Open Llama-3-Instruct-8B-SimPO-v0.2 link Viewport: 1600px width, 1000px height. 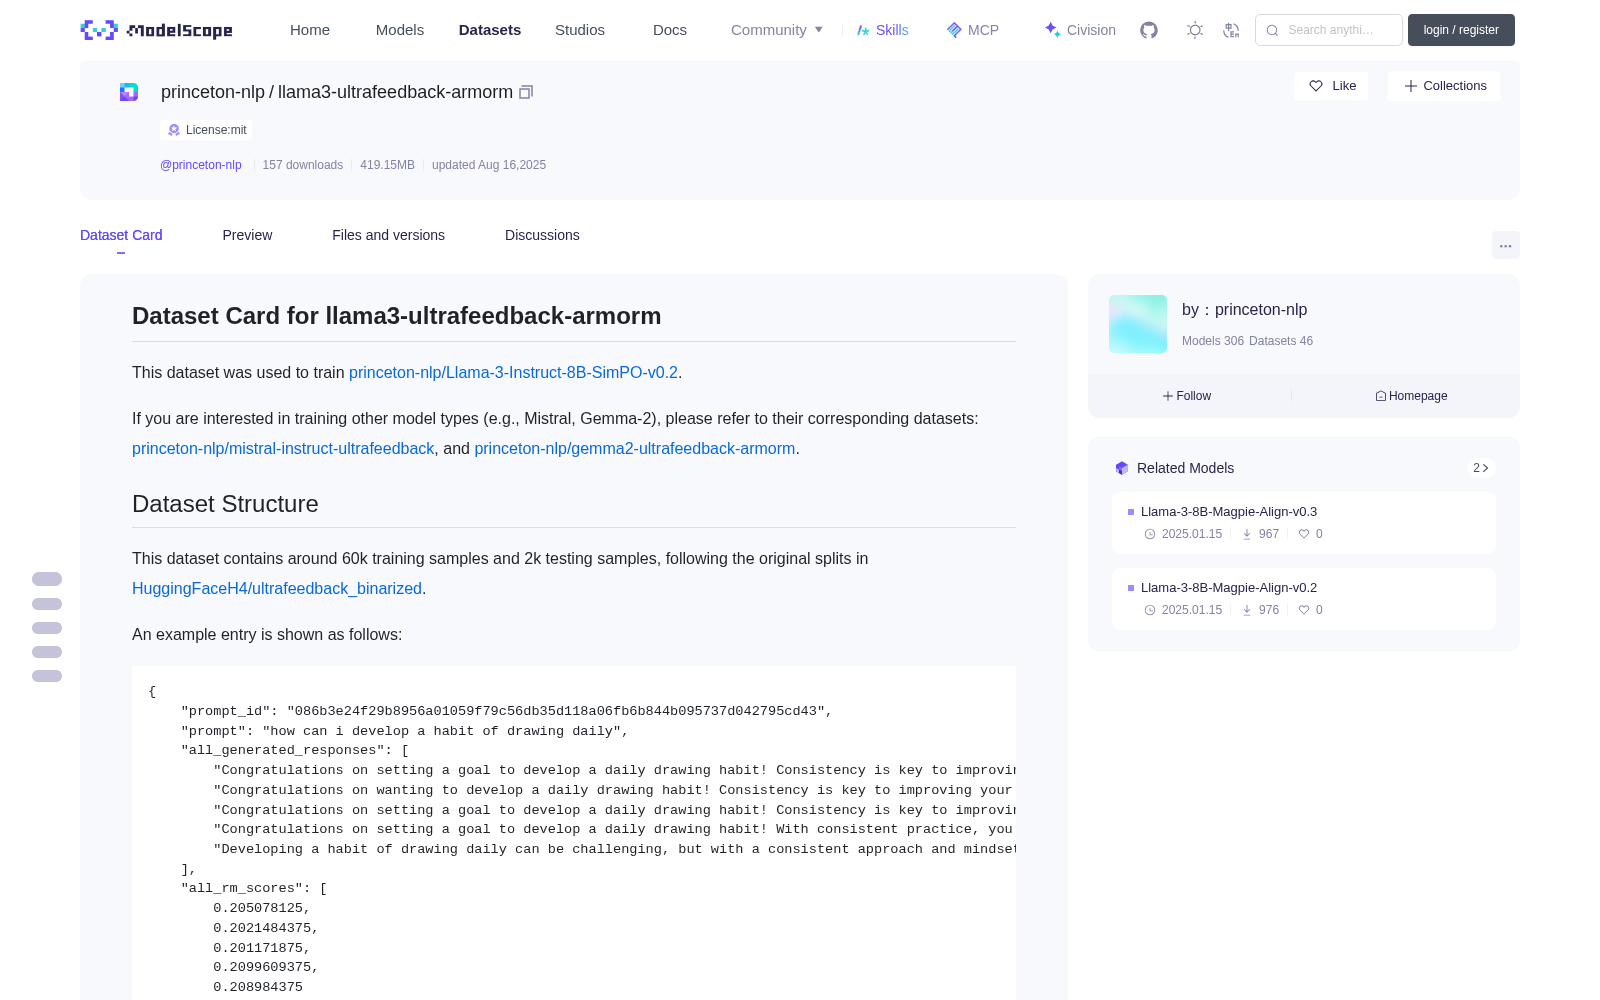click(x=513, y=372)
